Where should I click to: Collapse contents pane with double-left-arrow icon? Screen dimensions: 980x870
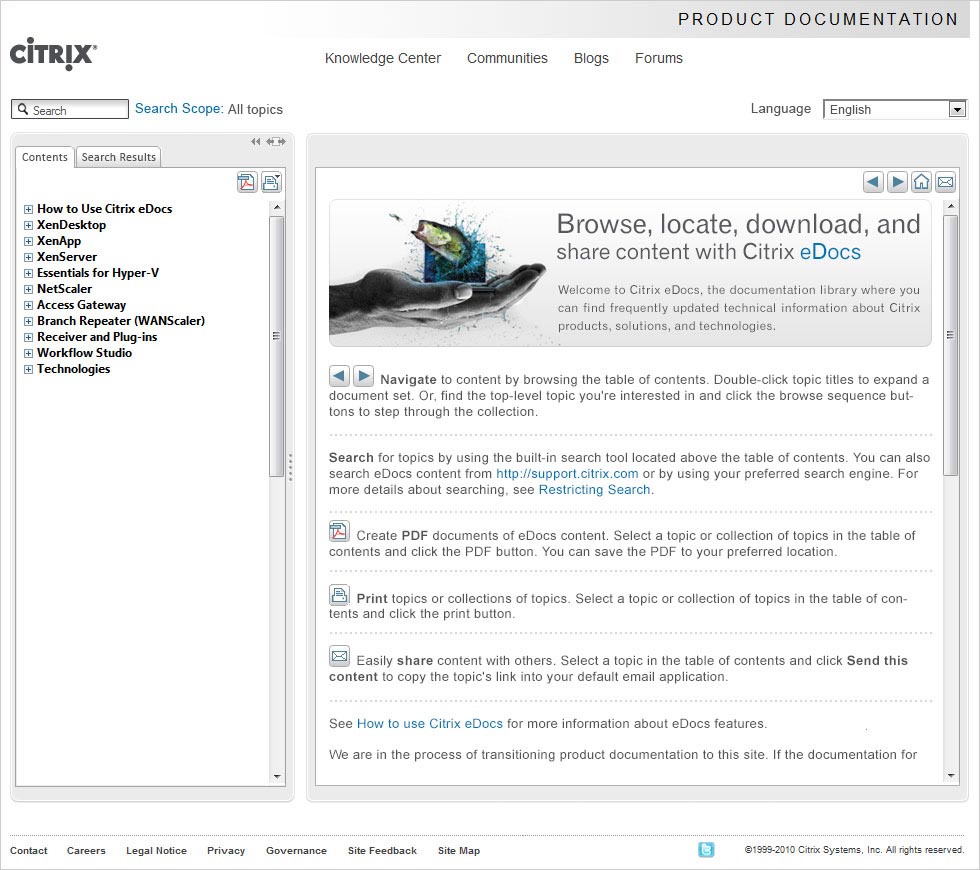click(256, 142)
